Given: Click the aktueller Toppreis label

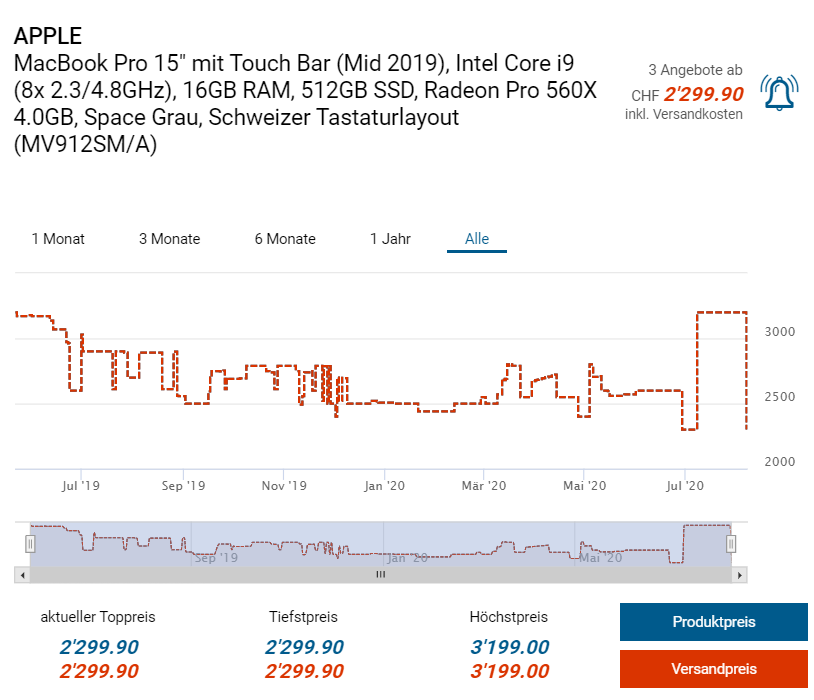Looking at the screenshot, I should [x=98, y=617].
